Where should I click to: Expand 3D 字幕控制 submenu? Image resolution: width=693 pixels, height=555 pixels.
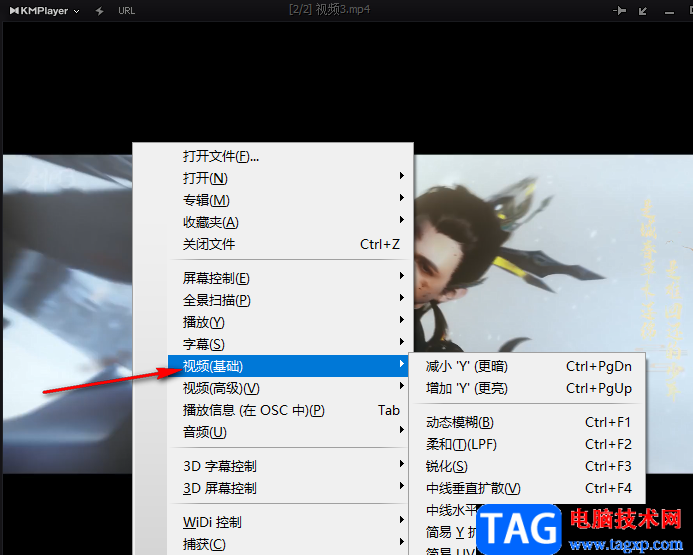pyautogui.click(x=290, y=467)
